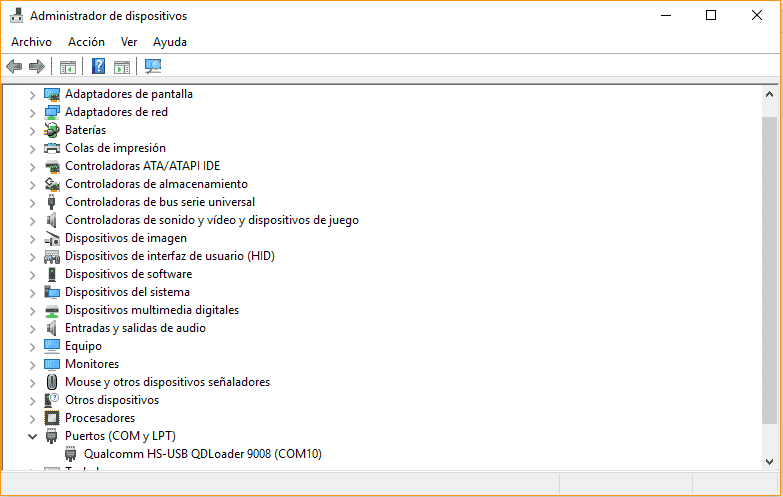
Task: Select Dispositivos de software label
Action: tap(128, 274)
